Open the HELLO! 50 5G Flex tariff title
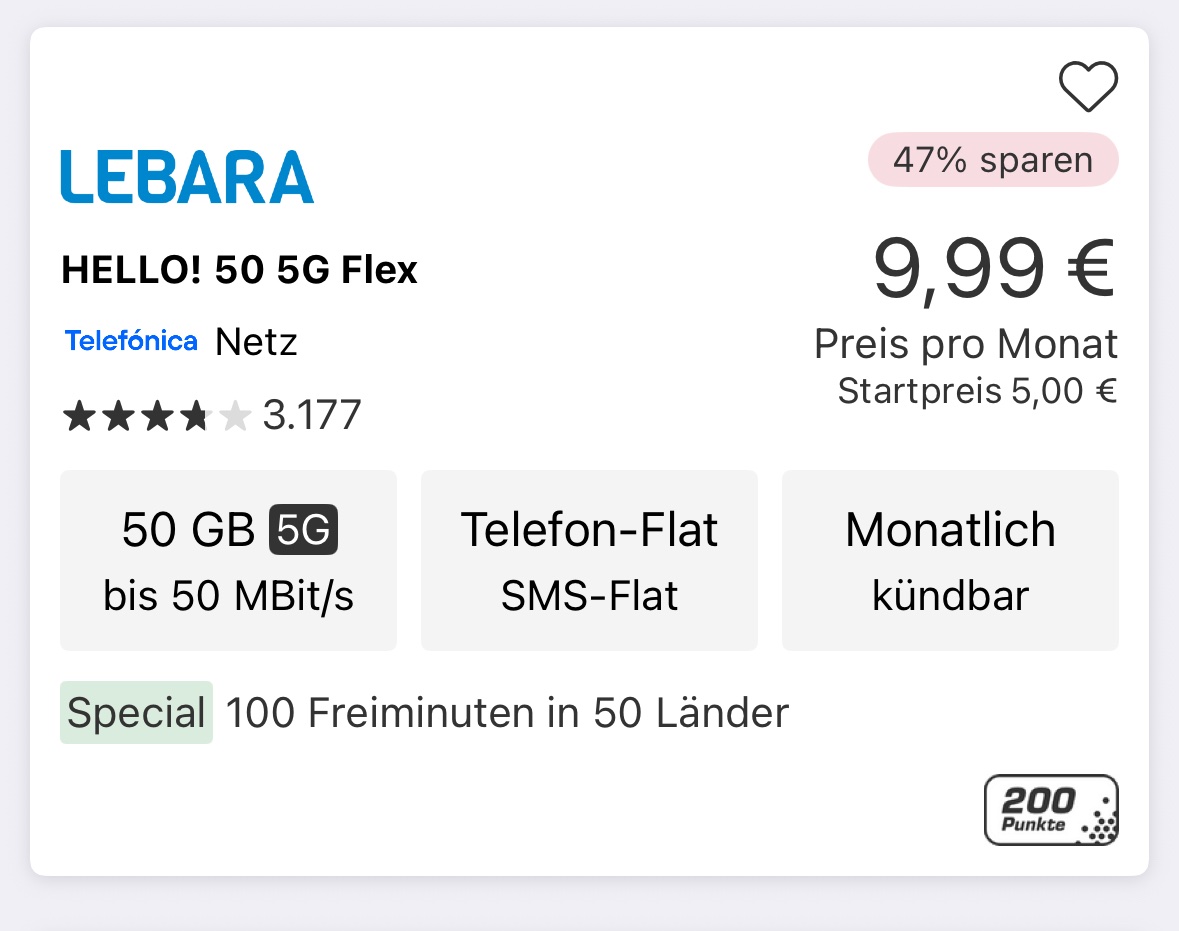Image resolution: width=1179 pixels, height=931 pixels. (239, 270)
